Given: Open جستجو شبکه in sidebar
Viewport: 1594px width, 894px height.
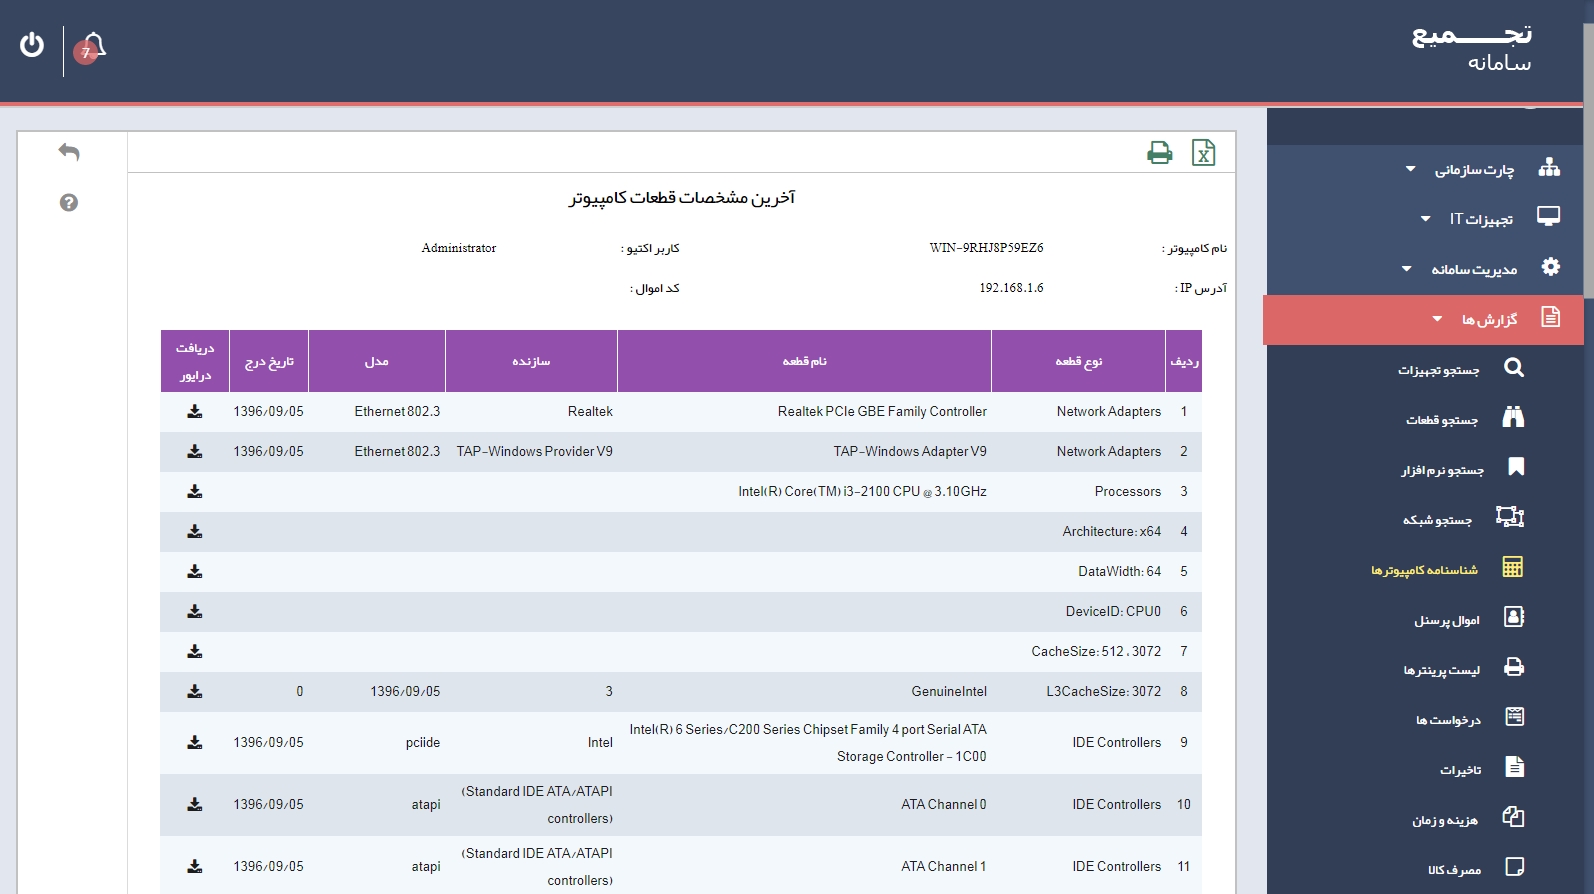Looking at the screenshot, I should coord(1437,520).
